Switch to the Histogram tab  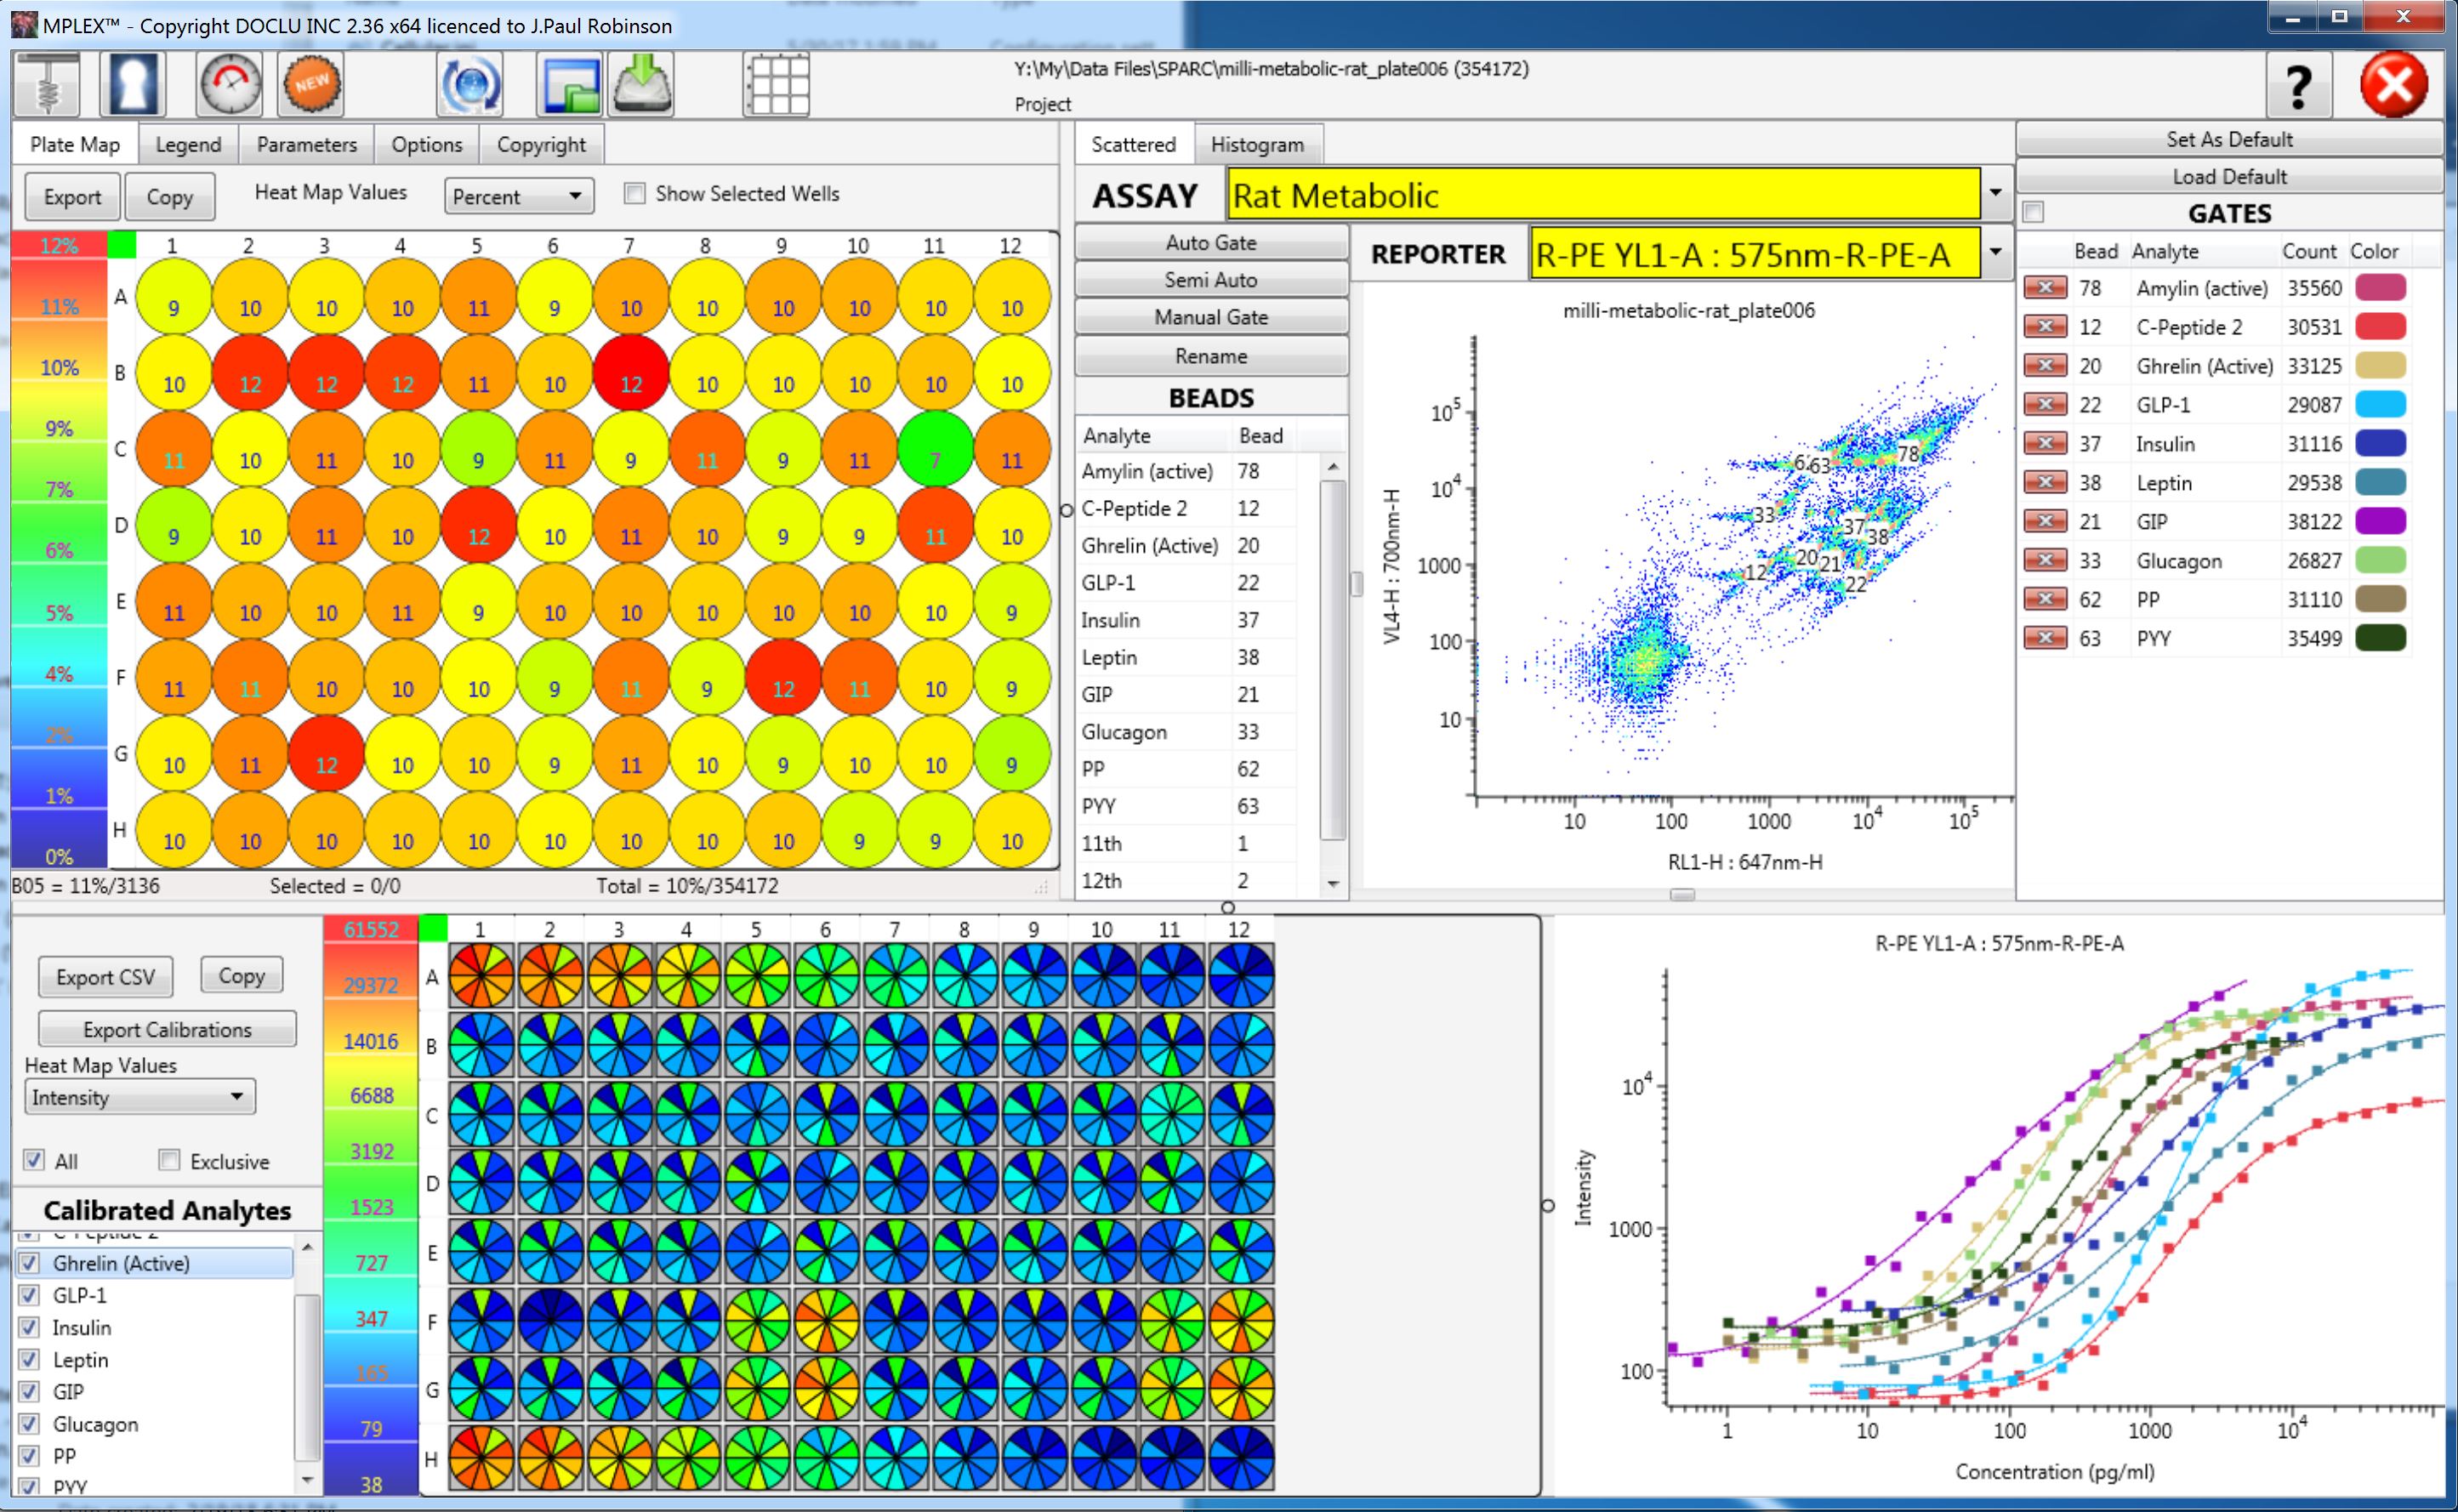pyautogui.click(x=1256, y=144)
